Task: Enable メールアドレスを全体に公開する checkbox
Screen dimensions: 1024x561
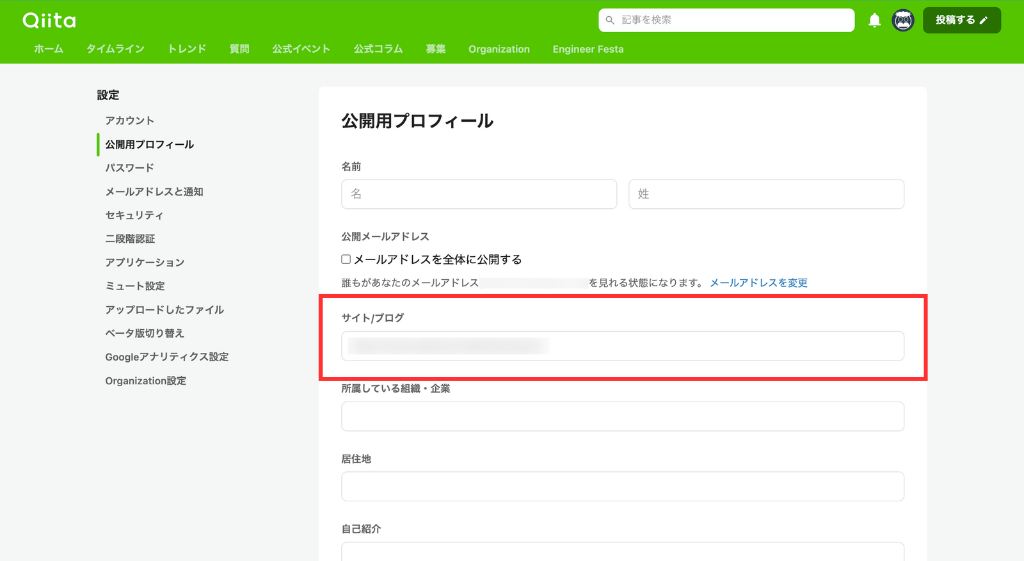Action: pos(346,259)
